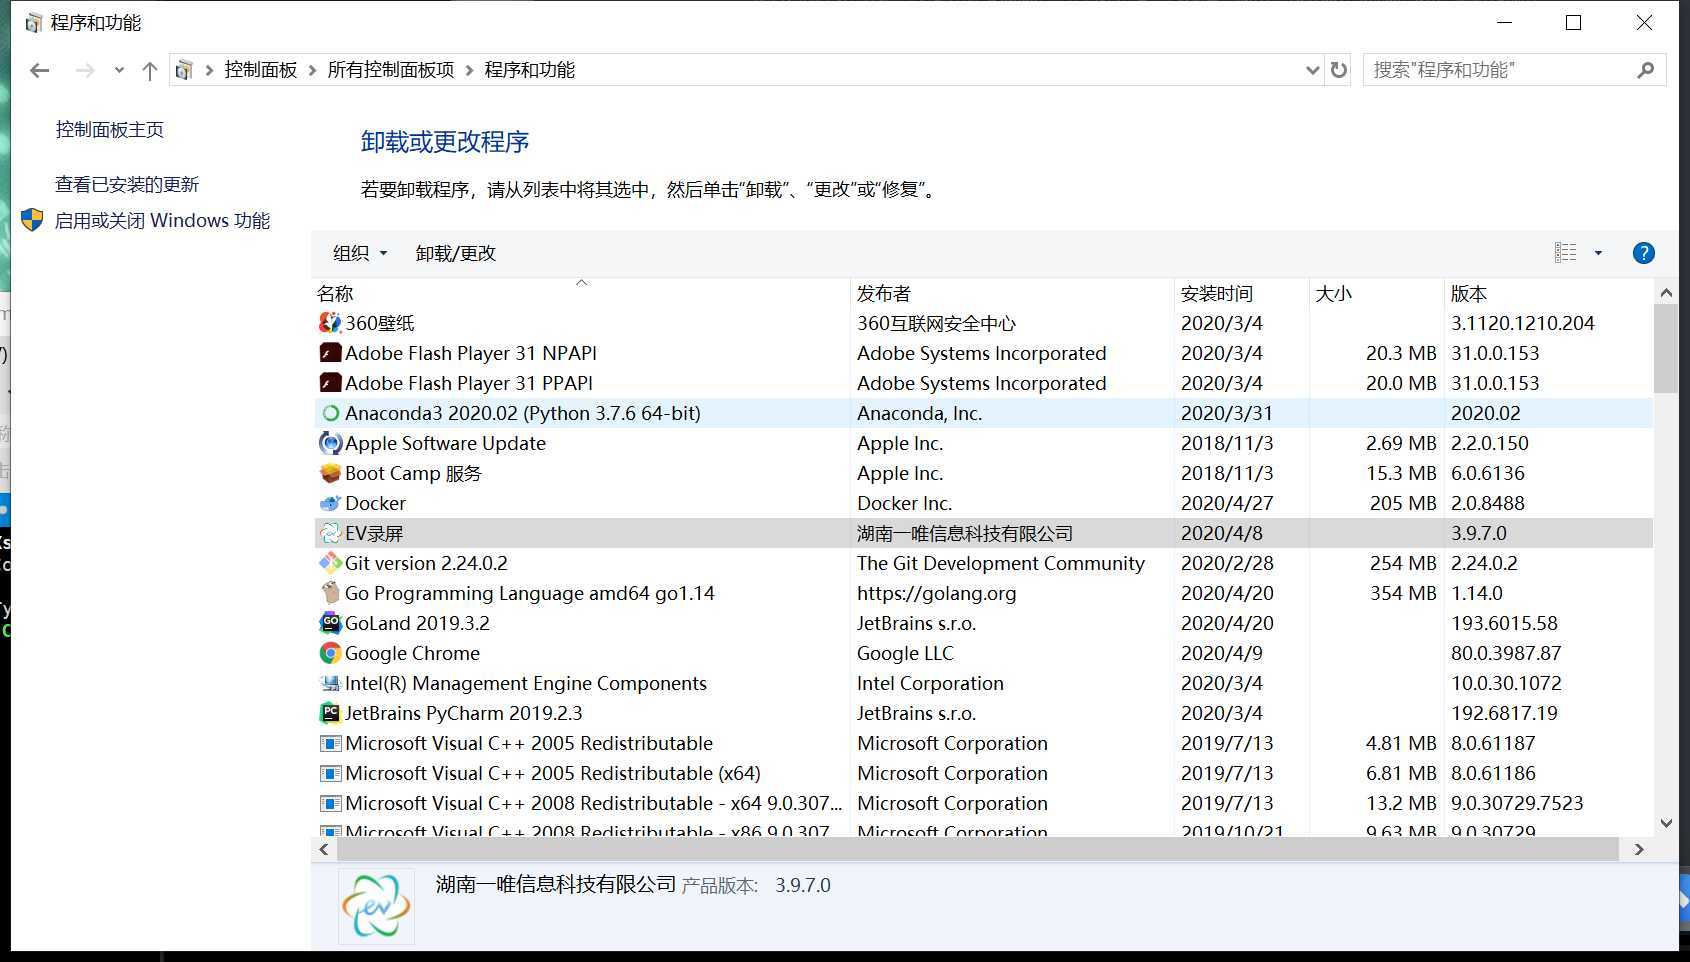The width and height of the screenshot is (1690, 962).
Task: Click Boot Camp 服务 program name
Action: click(413, 473)
